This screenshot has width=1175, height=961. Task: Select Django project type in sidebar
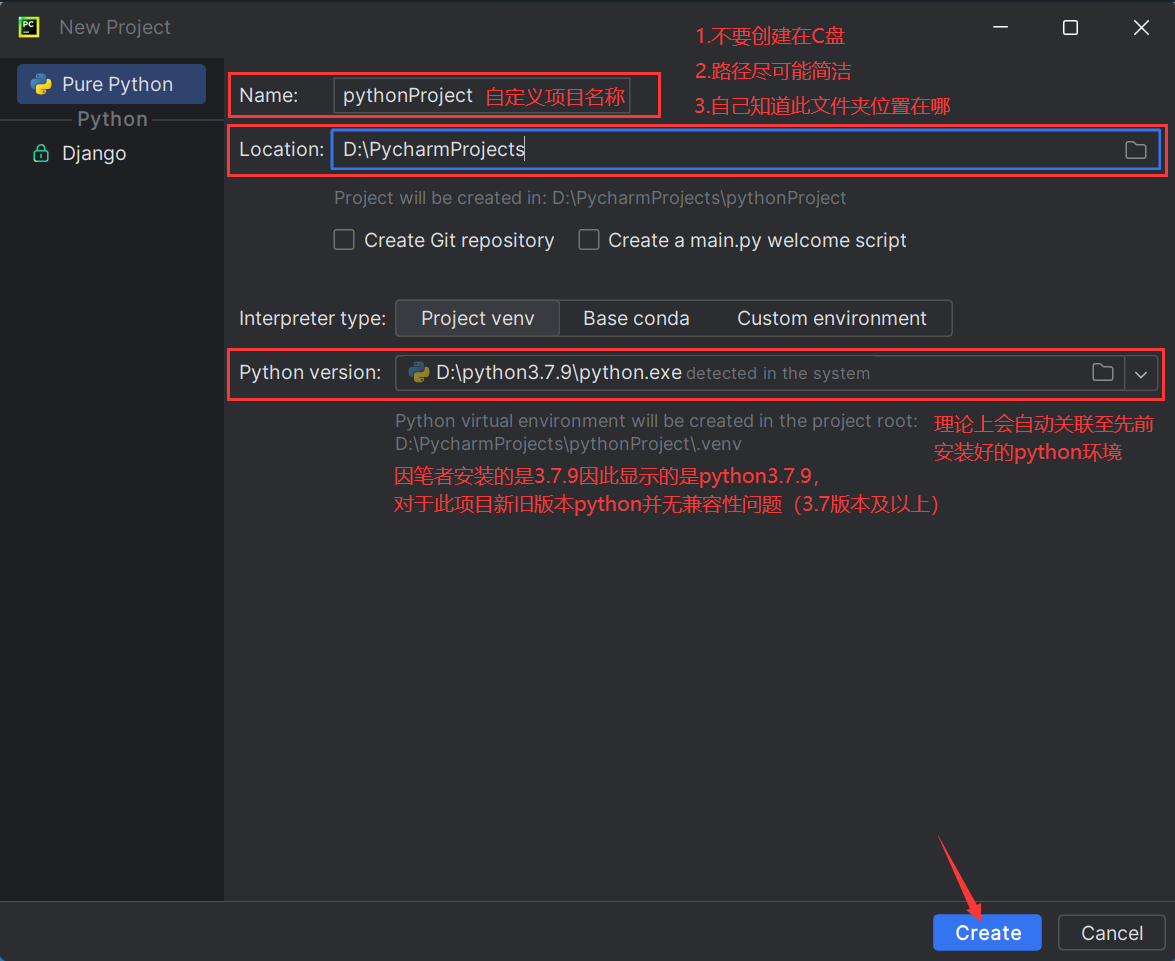click(94, 154)
